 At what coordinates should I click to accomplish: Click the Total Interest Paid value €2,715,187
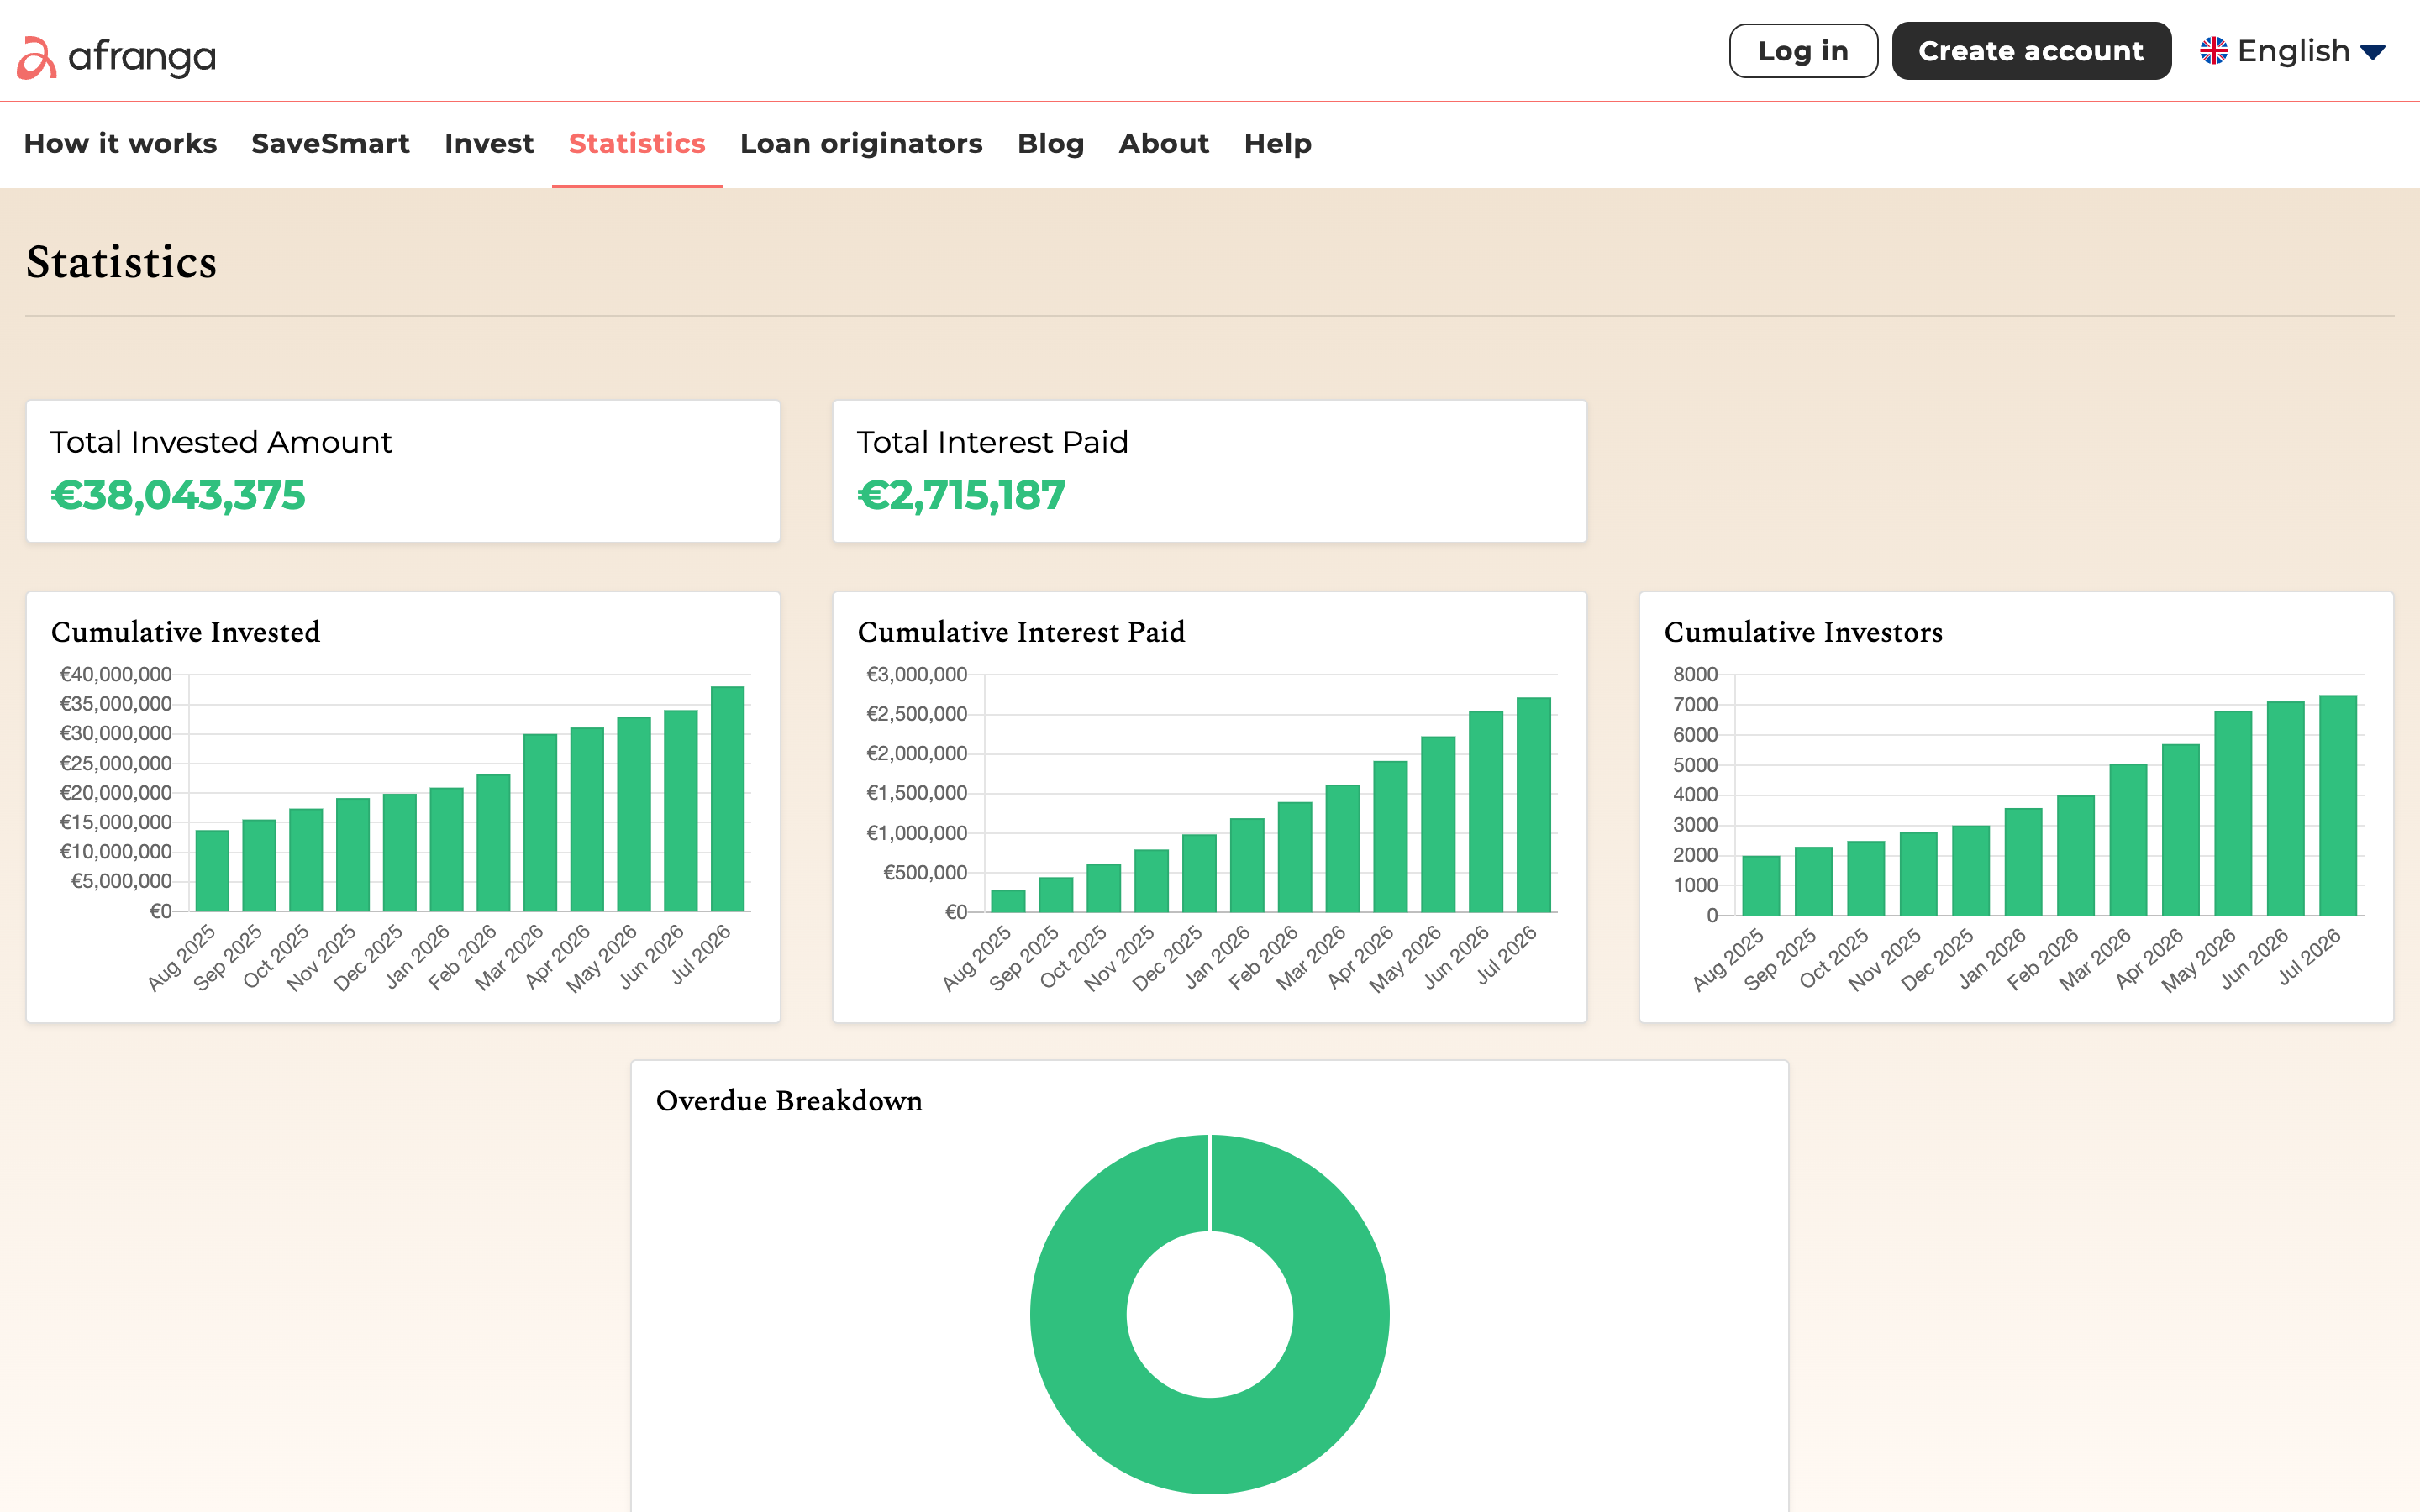(961, 495)
